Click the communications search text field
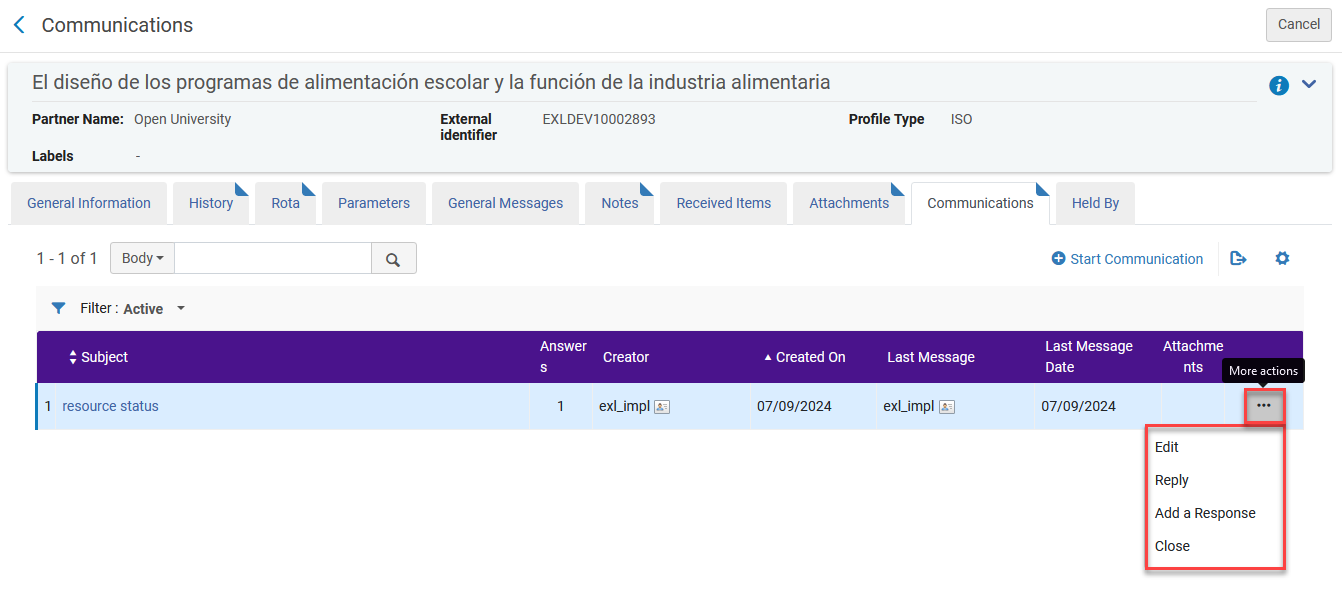Screen dimensions: 1344x594 273,258
